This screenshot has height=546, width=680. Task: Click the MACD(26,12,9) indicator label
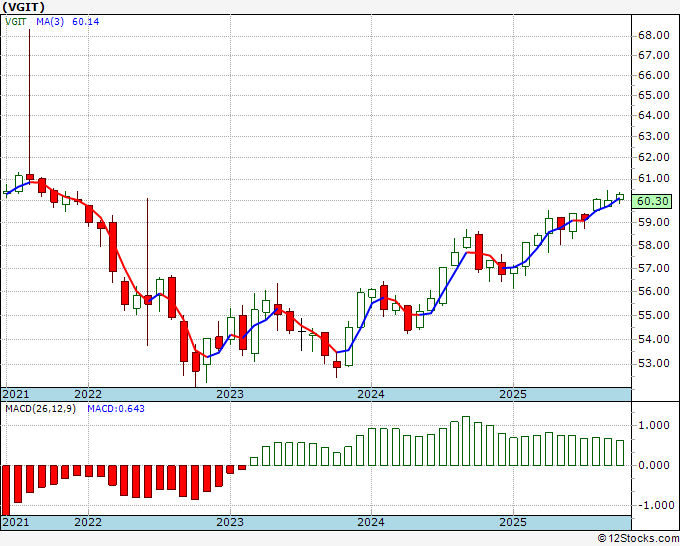pyautogui.click(x=40, y=409)
